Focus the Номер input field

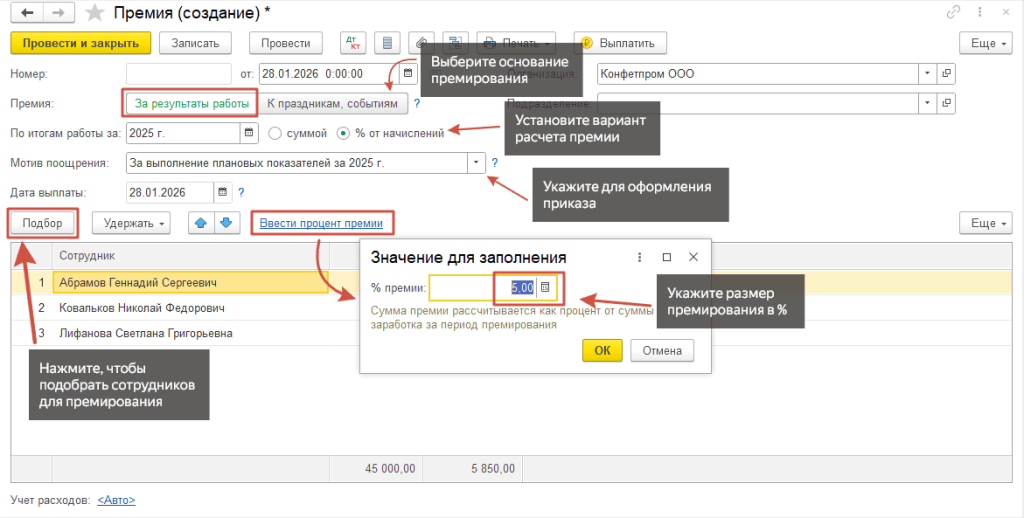[x=179, y=74]
